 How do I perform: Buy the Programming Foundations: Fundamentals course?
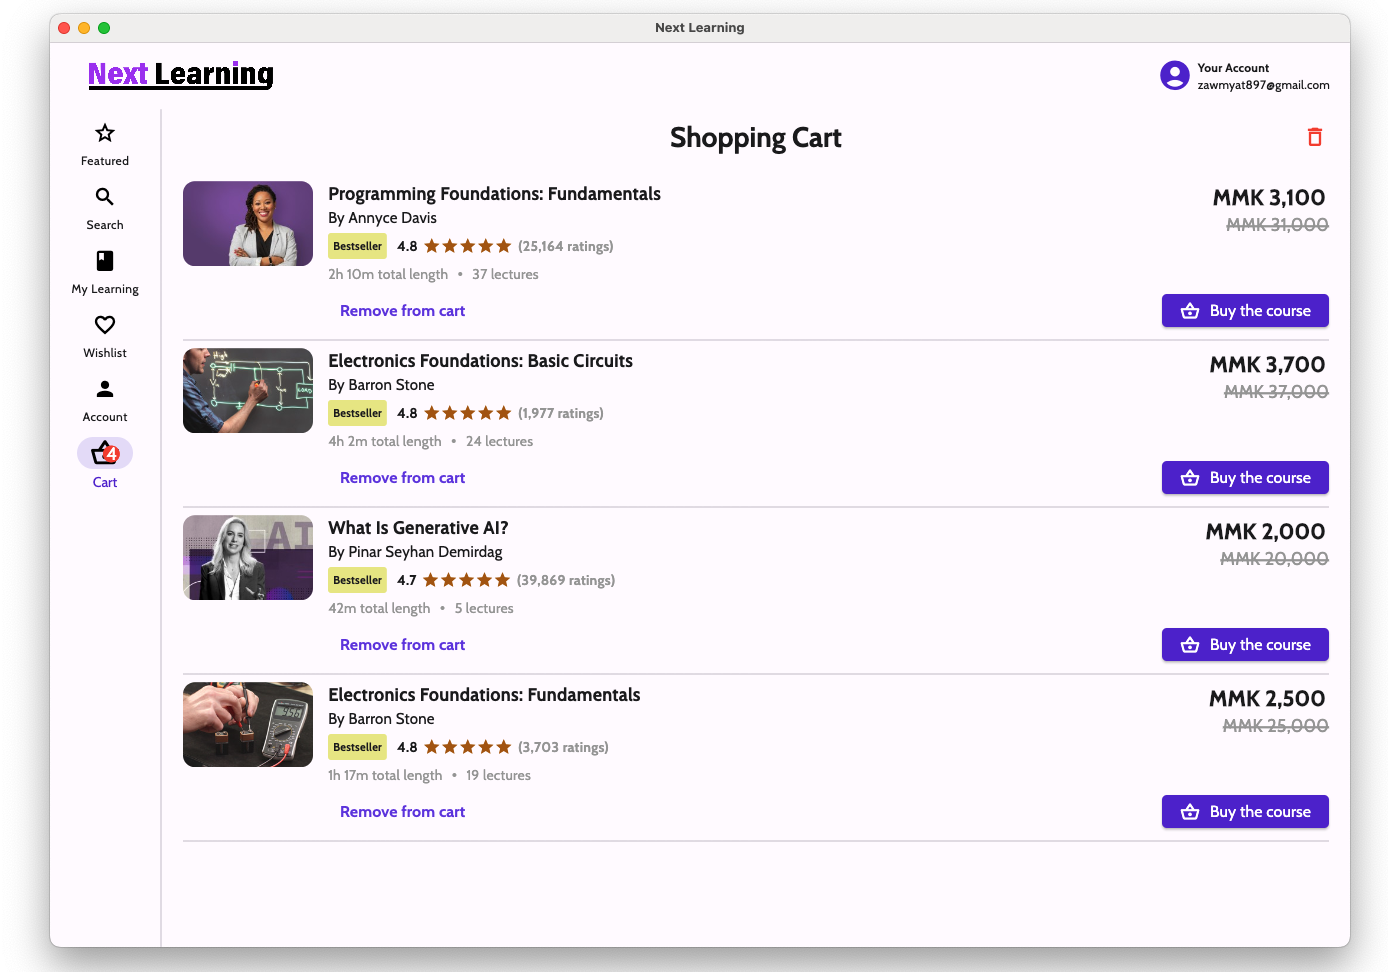1244,311
